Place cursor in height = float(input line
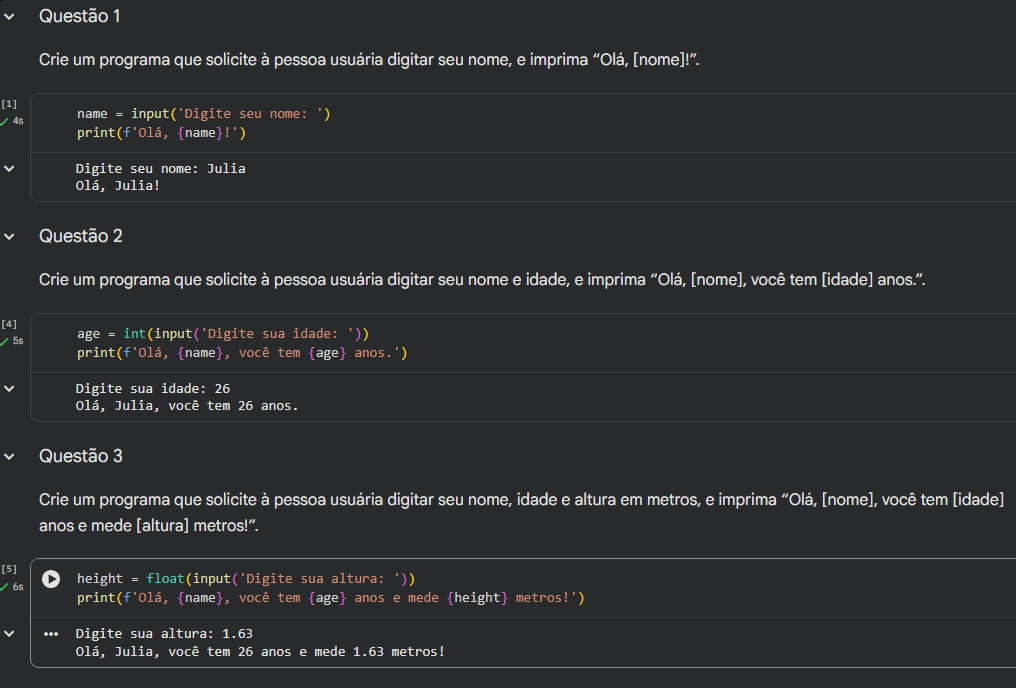 click(246, 579)
